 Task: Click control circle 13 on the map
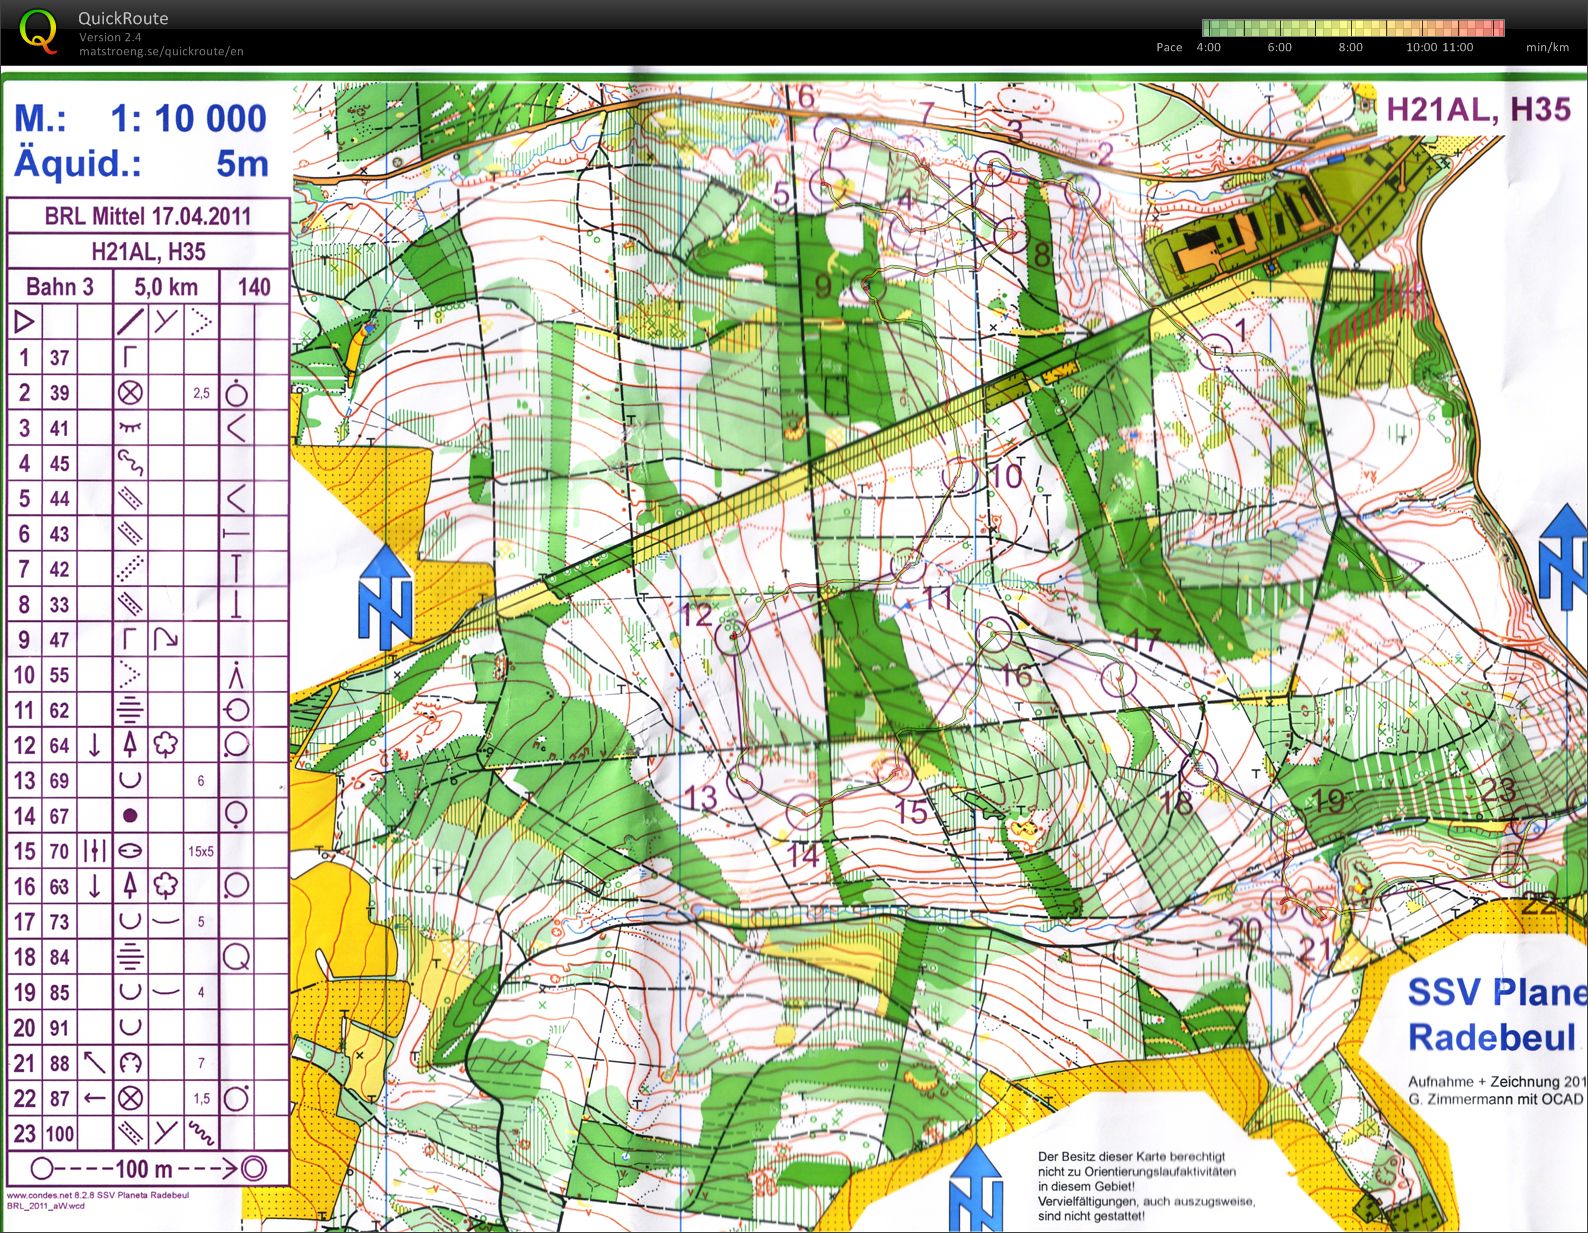coord(744,780)
